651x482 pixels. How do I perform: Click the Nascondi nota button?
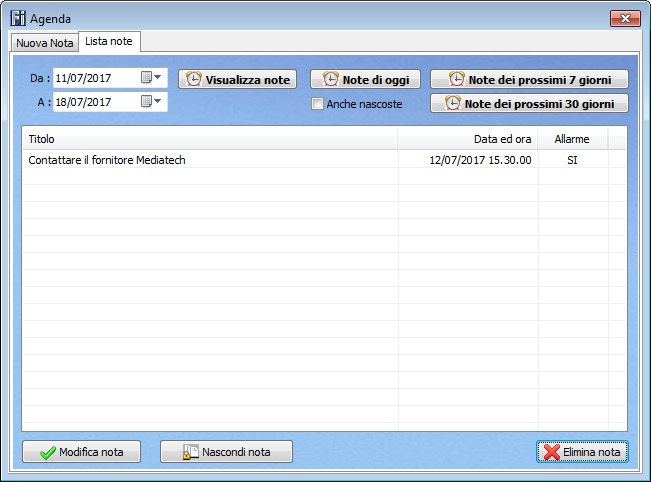(226, 452)
